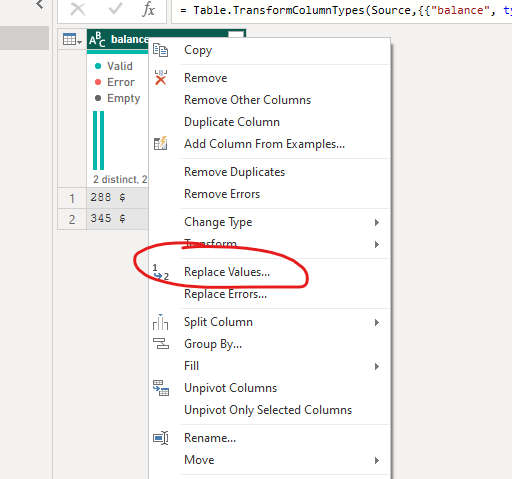Click the Split Column icon
The width and height of the screenshot is (512, 479).
(x=160, y=322)
